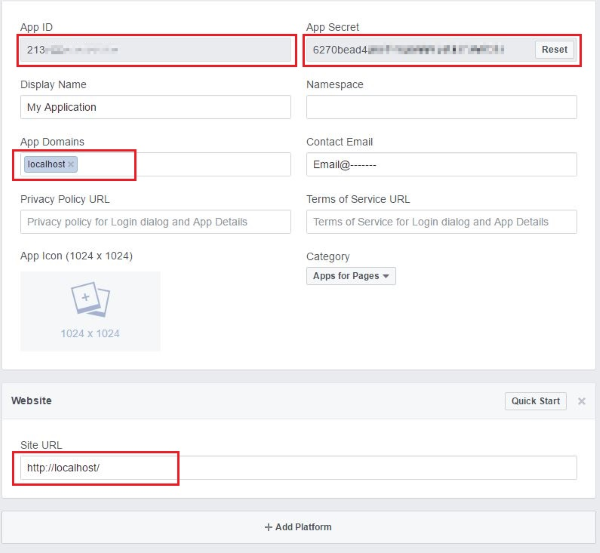600x553 pixels.
Task: Select the localhost tag text
Action: click(x=46, y=164)
